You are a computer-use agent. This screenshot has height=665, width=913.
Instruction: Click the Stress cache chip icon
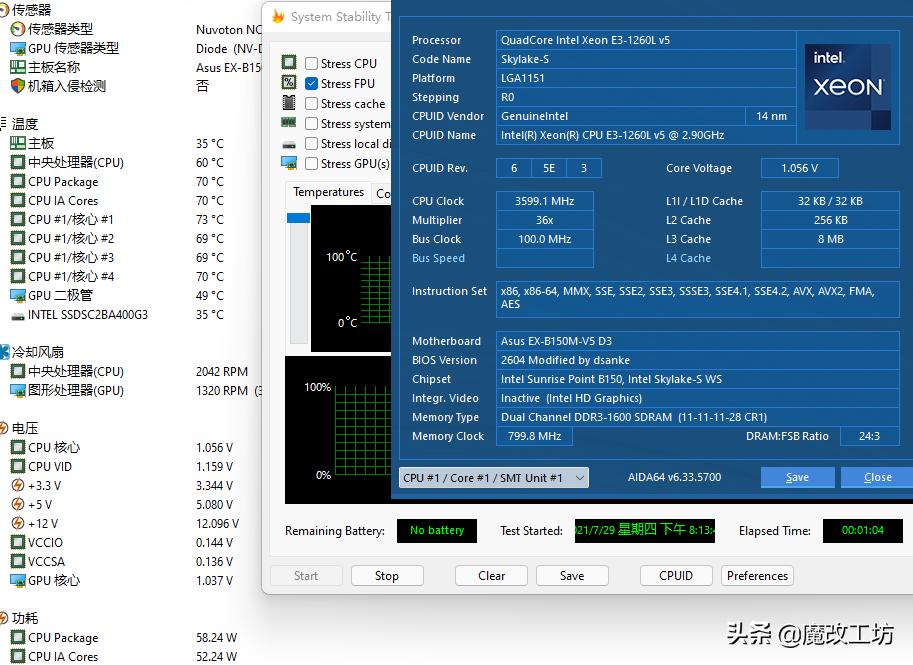click(x=289, y=102)
